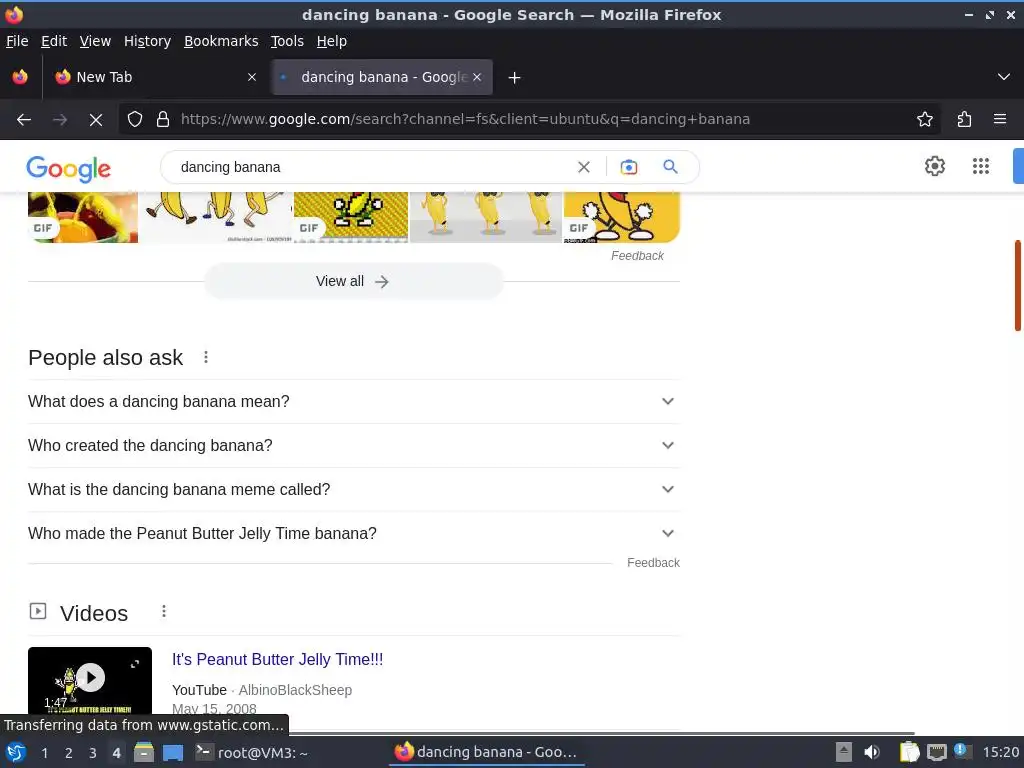The height and width of the screenshot is (768, 1024).
Task: Open the File menu
Action: pyautogui.click(x=17, y=41)
